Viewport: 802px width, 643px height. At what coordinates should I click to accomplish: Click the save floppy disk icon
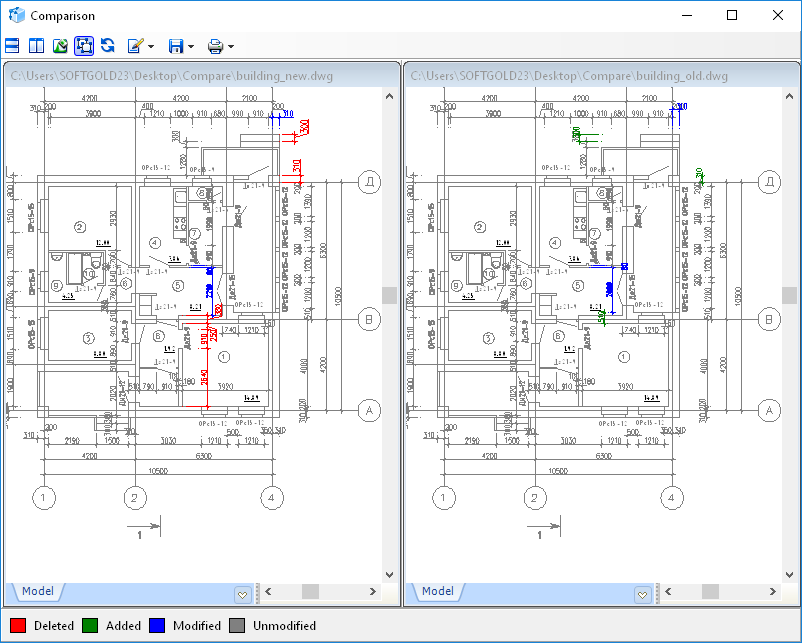click(x=176, y=46)
